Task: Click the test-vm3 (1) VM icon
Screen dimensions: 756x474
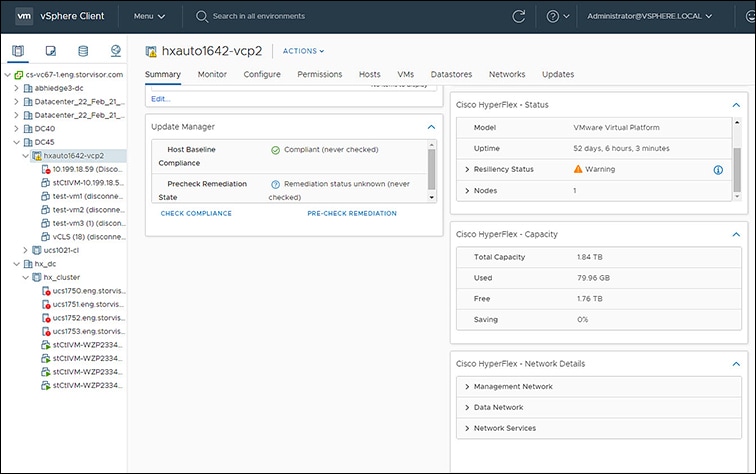Action: pyautogui.click(x=45, y=223)
